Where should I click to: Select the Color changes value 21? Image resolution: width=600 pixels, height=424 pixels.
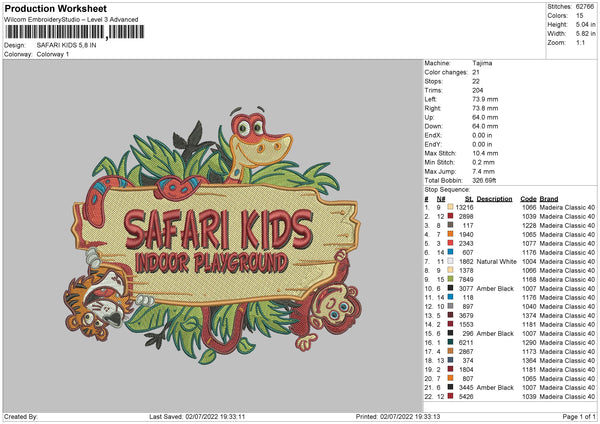[476, 72]
